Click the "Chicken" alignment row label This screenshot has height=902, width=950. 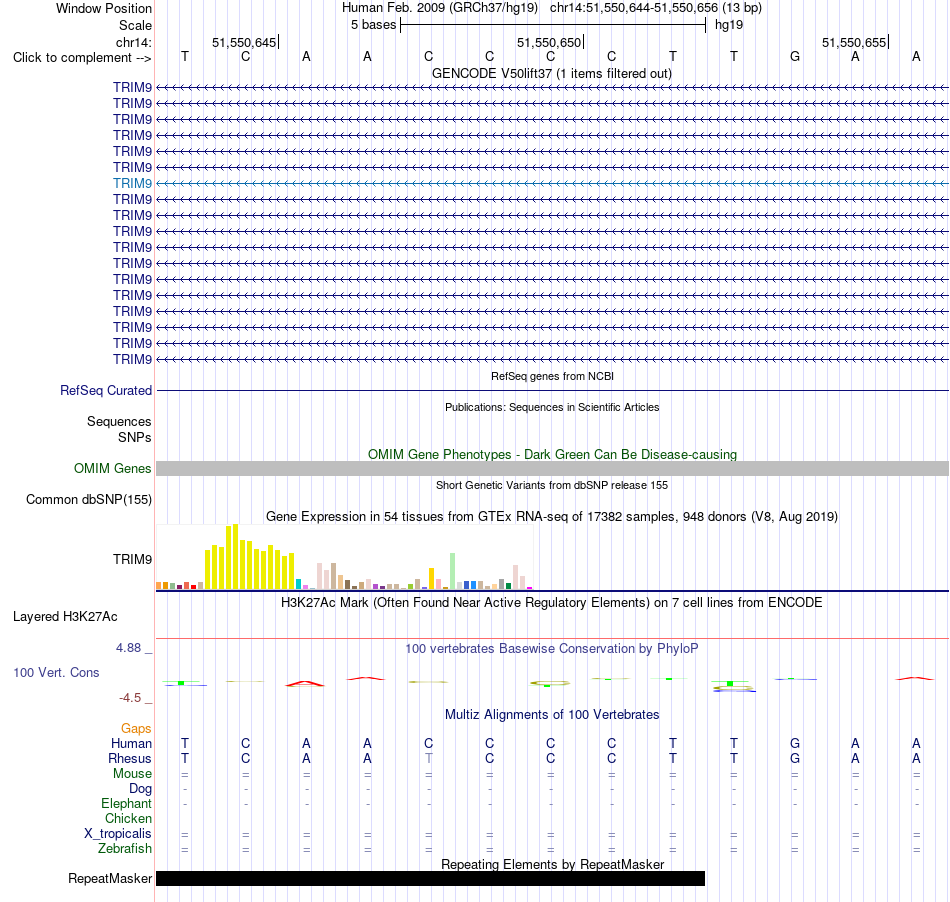(128, 818)
